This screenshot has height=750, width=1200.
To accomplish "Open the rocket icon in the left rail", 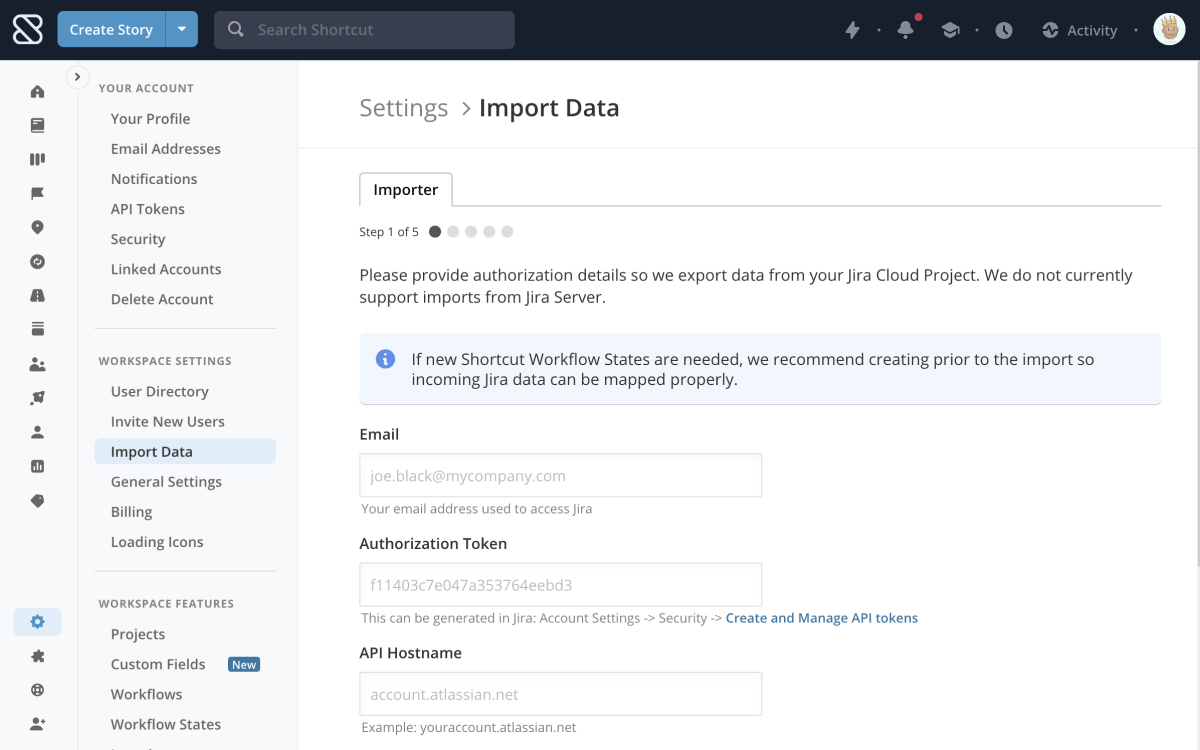I will pyautogui.click(x=38, y=398).
